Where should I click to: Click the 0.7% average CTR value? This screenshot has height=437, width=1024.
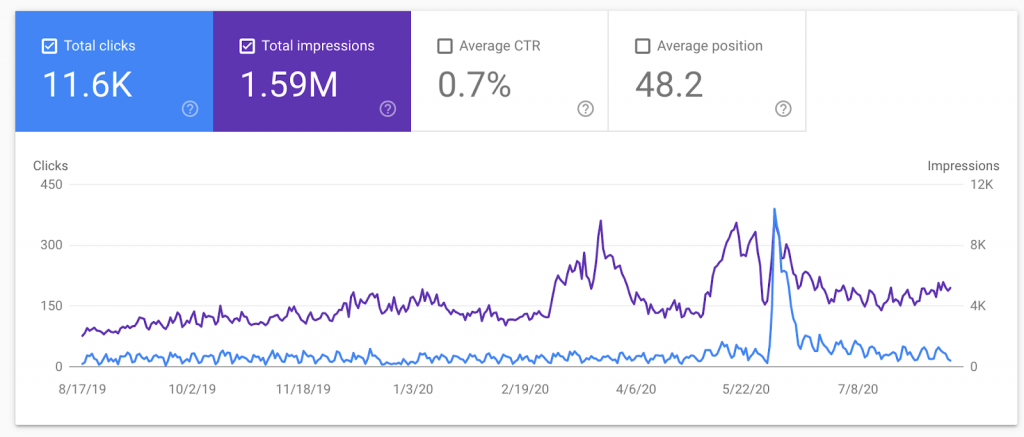click(x=474, y=86)
